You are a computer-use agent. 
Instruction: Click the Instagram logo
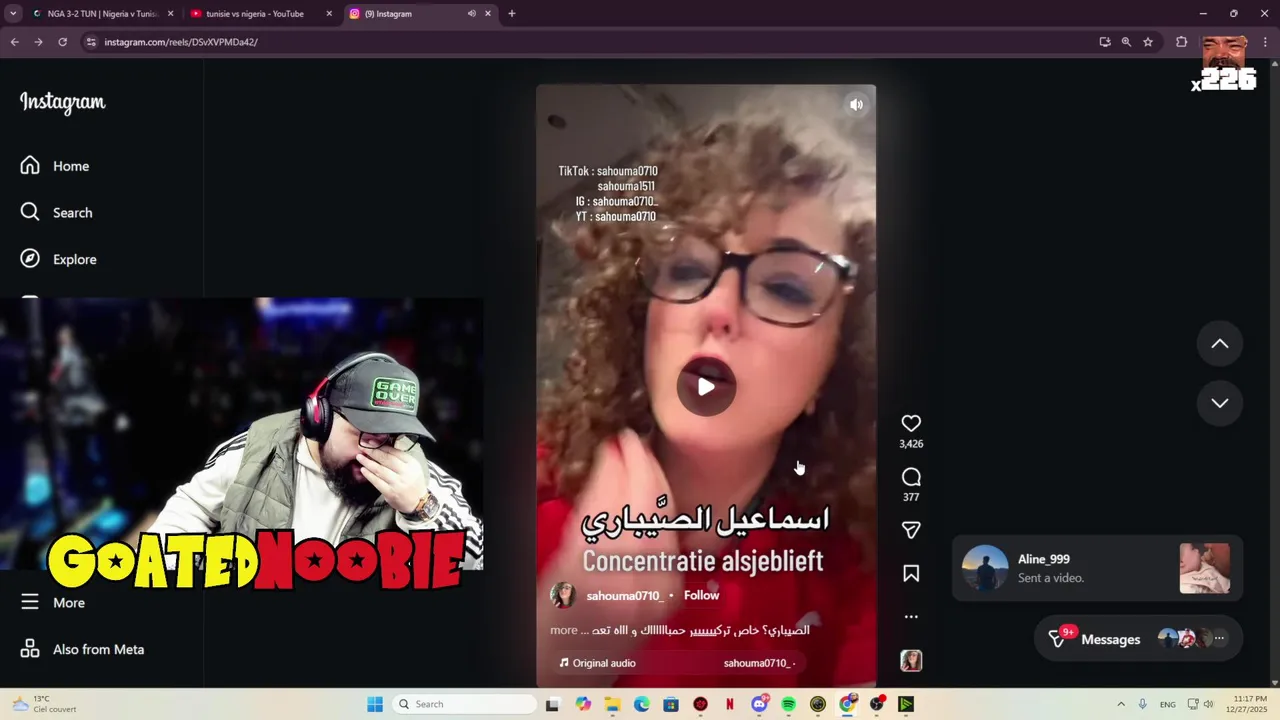[62, 102]
